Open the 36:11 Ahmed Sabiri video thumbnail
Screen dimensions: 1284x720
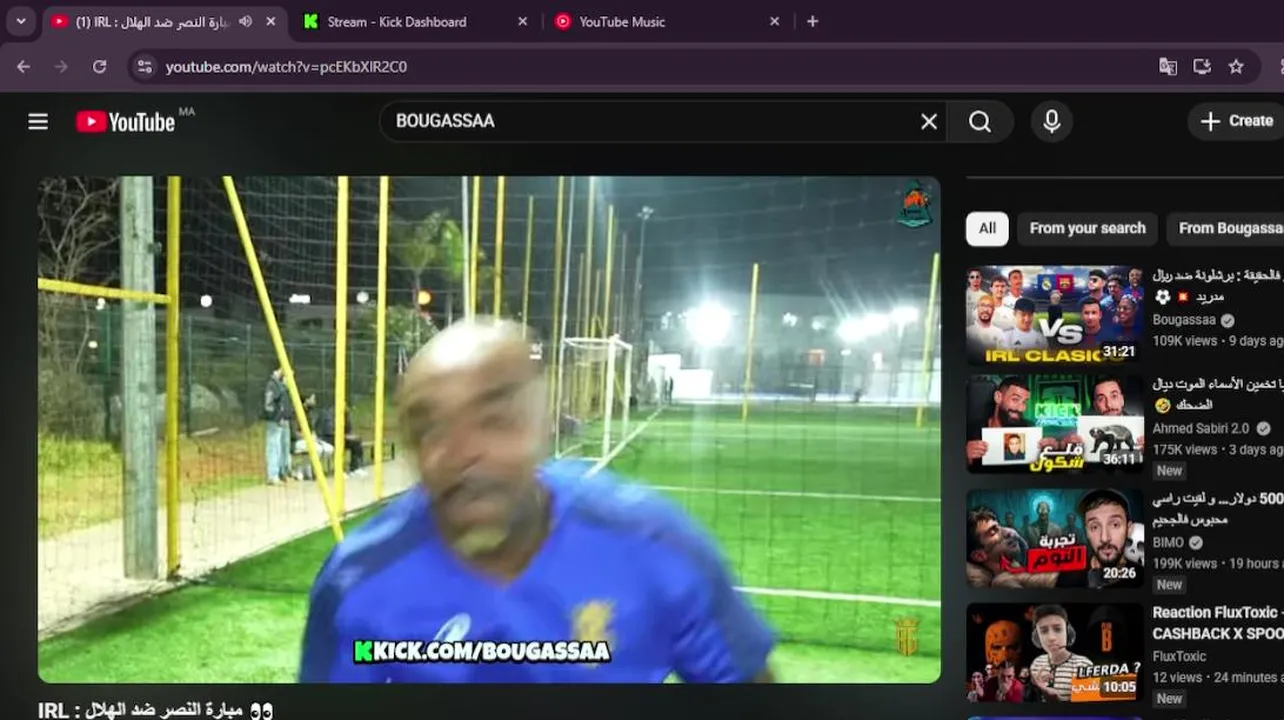click(1054, 423)
